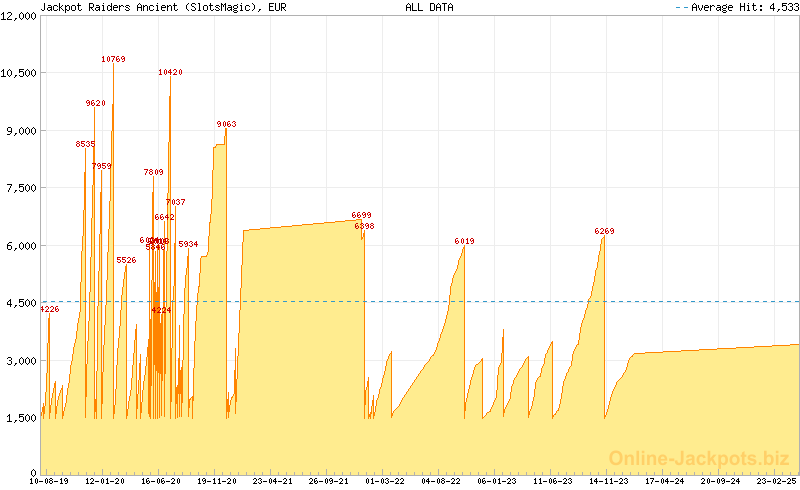Click the peak value label 9063

(227, 124)
